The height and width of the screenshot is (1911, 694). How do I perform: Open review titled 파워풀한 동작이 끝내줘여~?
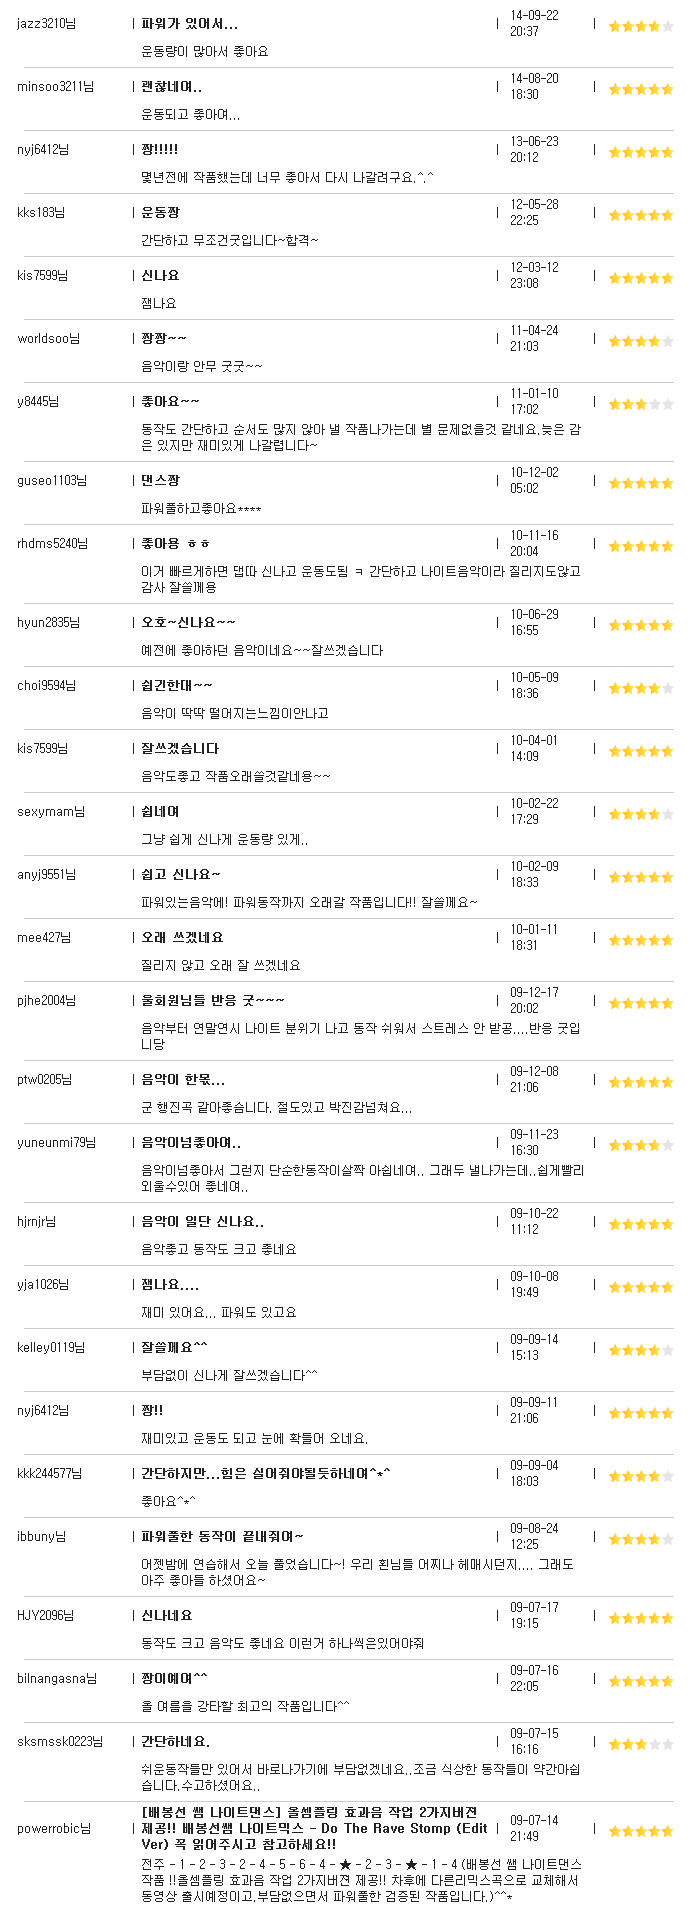click(222, 1536)
